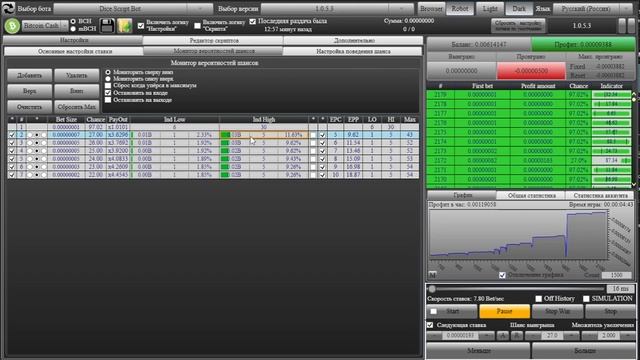
Task: Click the green Bitcoin Cash coin logo
Action: [12, 26]
